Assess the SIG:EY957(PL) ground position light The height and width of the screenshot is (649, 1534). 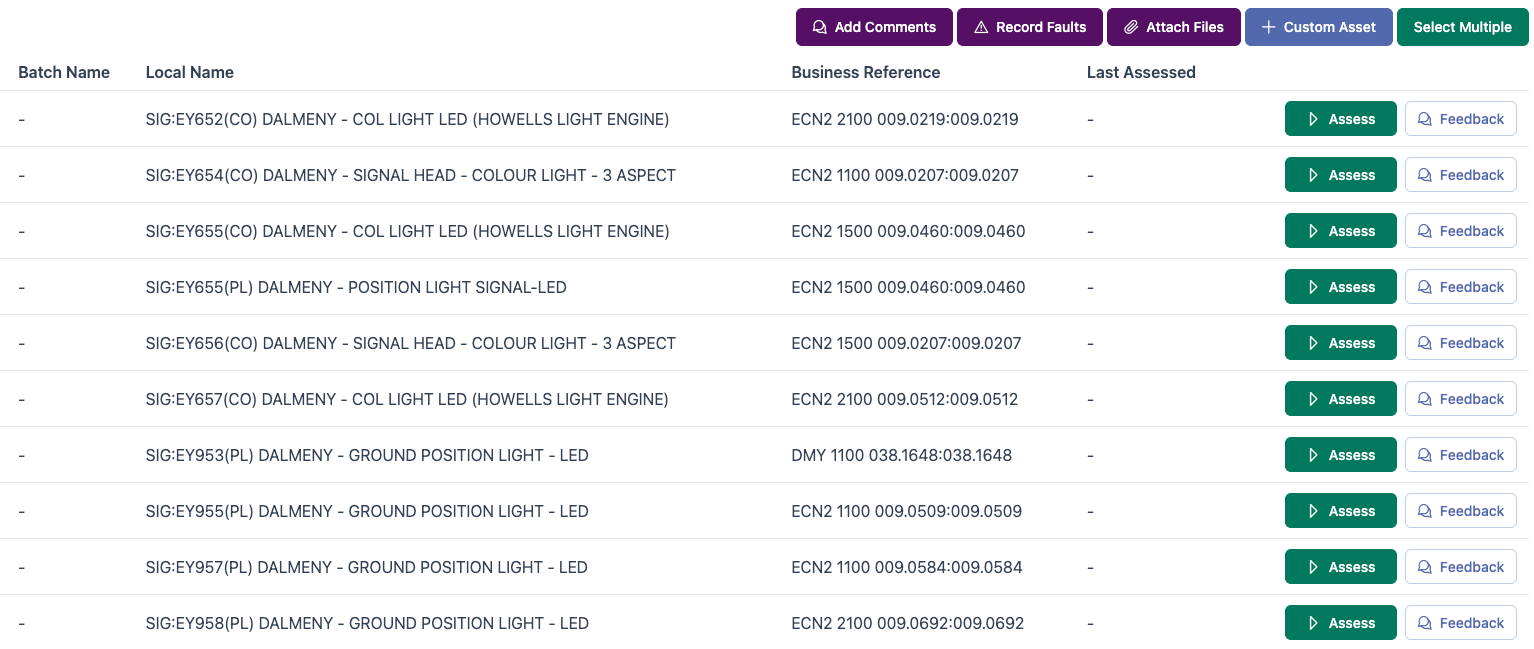(x=1340, y=567)
